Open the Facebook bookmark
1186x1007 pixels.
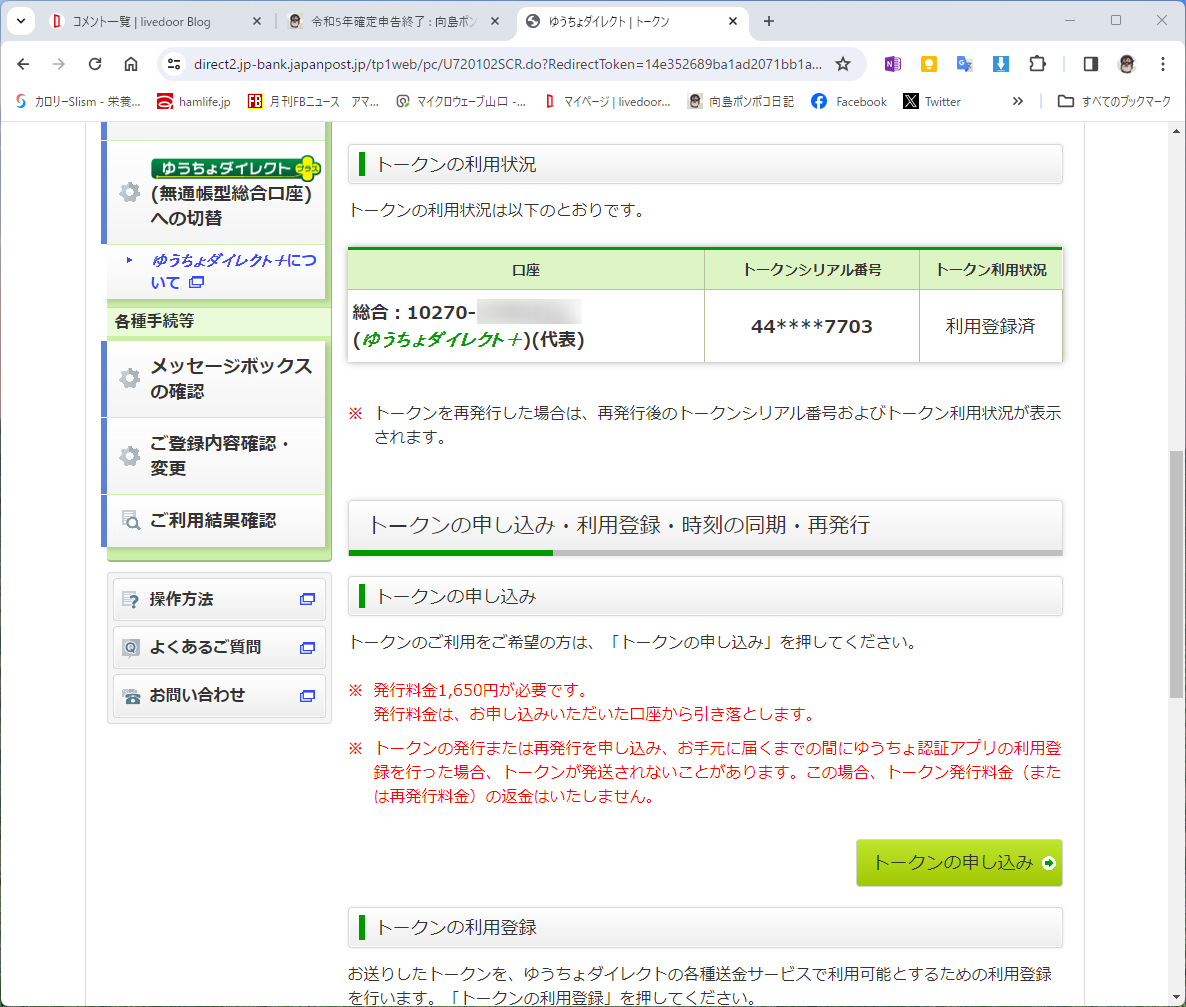849,101
